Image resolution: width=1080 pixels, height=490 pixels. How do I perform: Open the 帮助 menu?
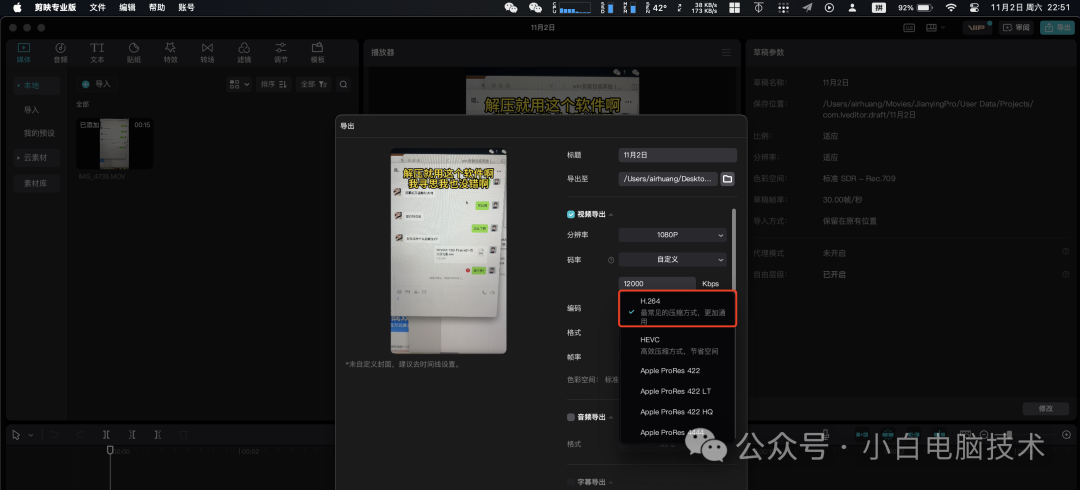pos(157,8)
